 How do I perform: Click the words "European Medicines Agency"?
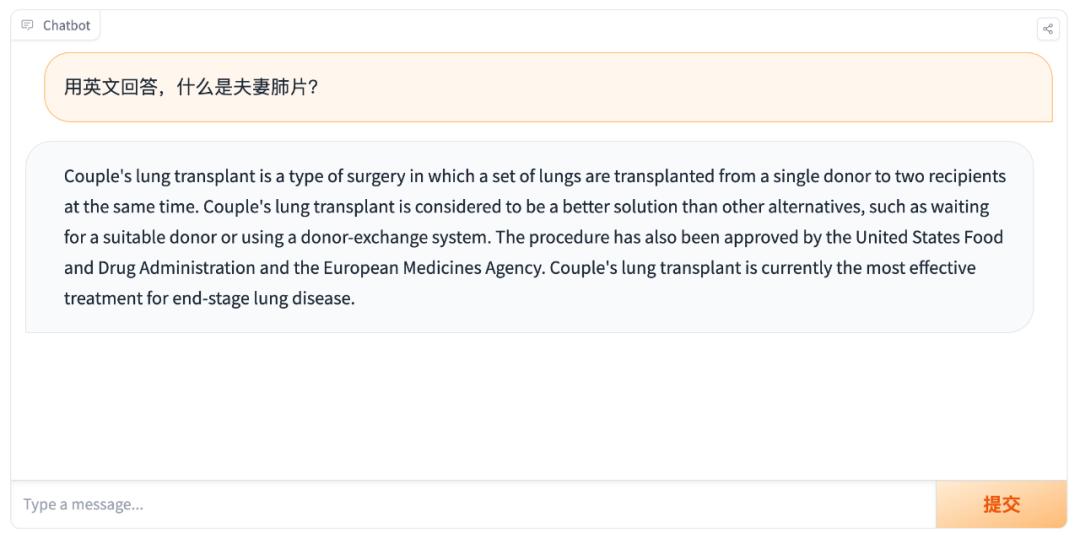(432, 268)
